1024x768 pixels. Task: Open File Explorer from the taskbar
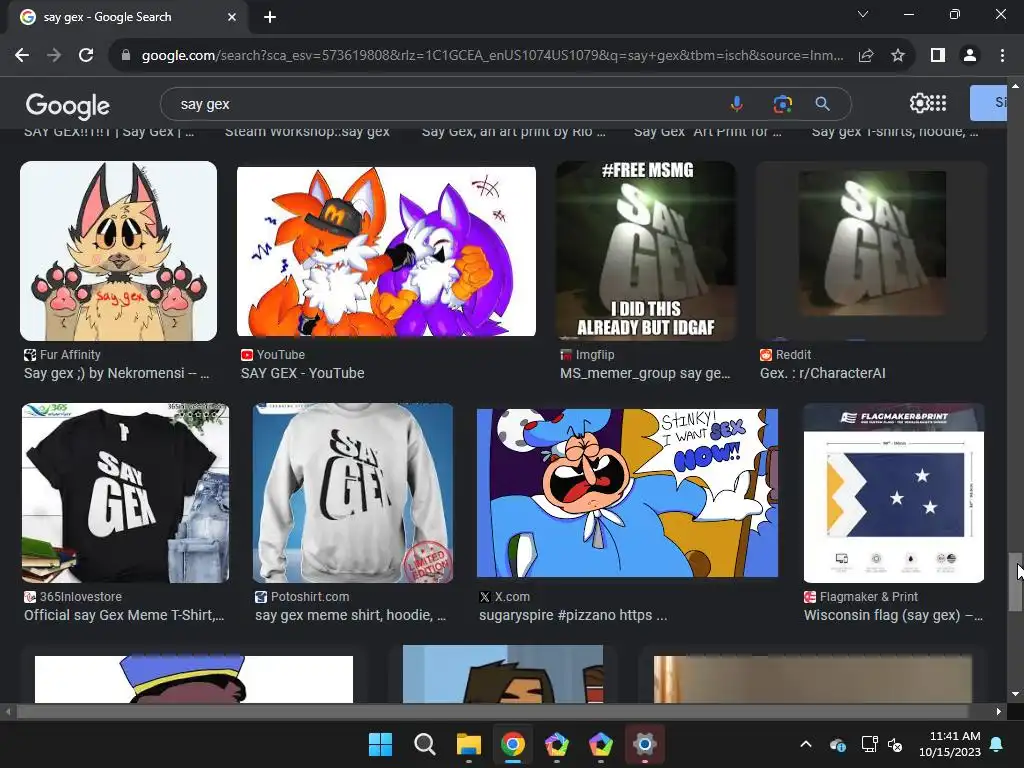coord(468,744)
